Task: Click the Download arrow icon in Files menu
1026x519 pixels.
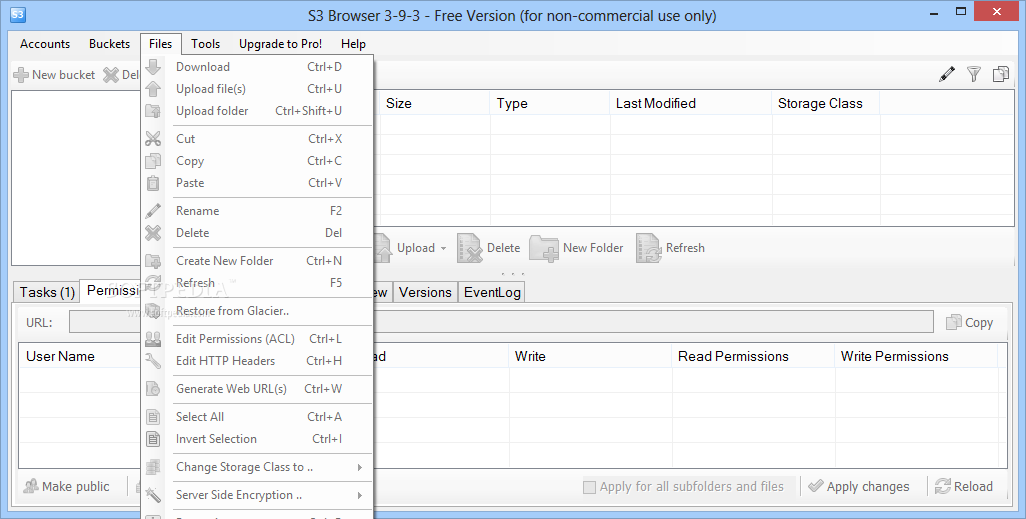Action: tap(153, 67)
